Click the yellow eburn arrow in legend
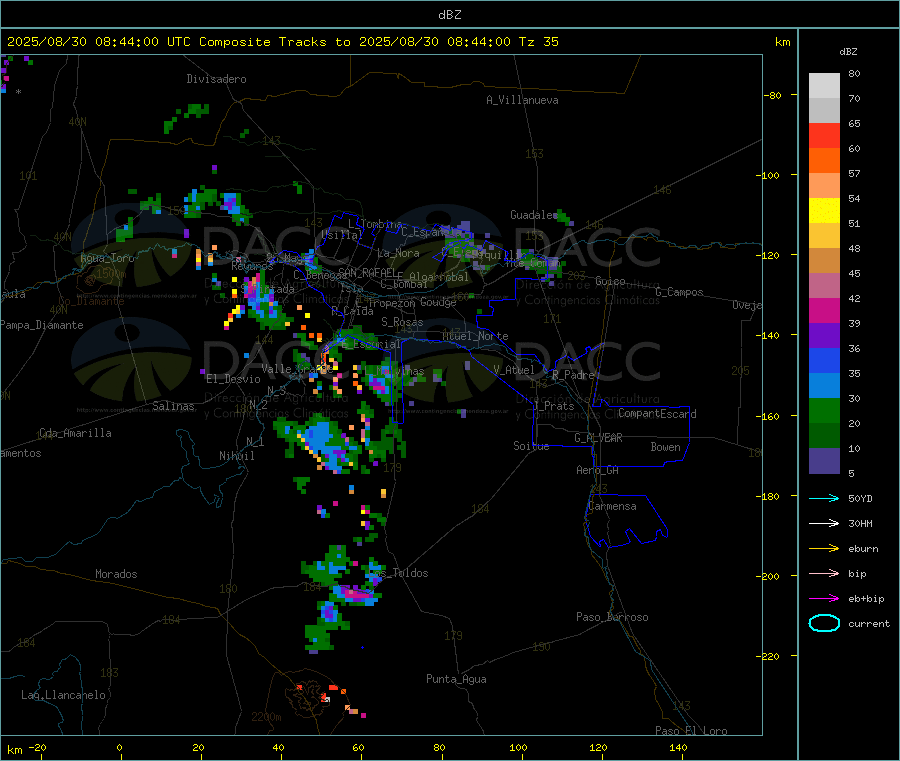 coord(824,549)
